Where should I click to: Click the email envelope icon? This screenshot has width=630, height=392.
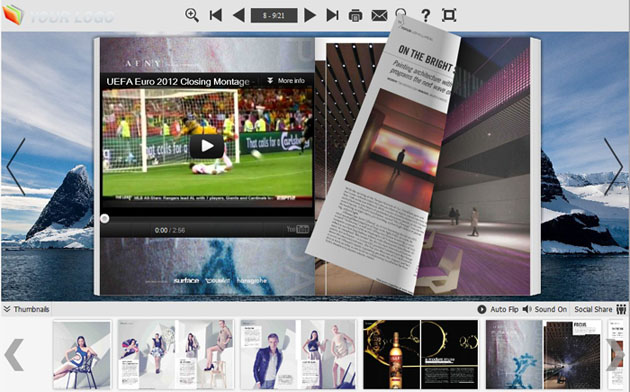click(x=379, y=16)
